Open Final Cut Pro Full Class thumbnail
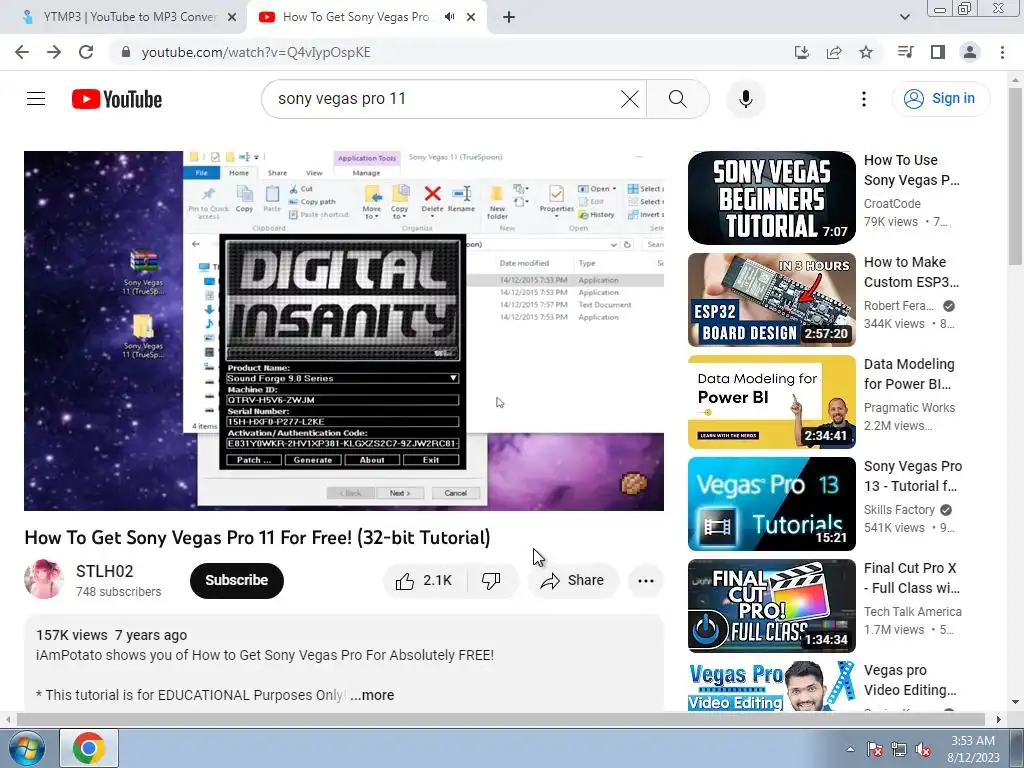Image resolution: width=1024 pixels, height=768 pixels. [x=771, y=605]
